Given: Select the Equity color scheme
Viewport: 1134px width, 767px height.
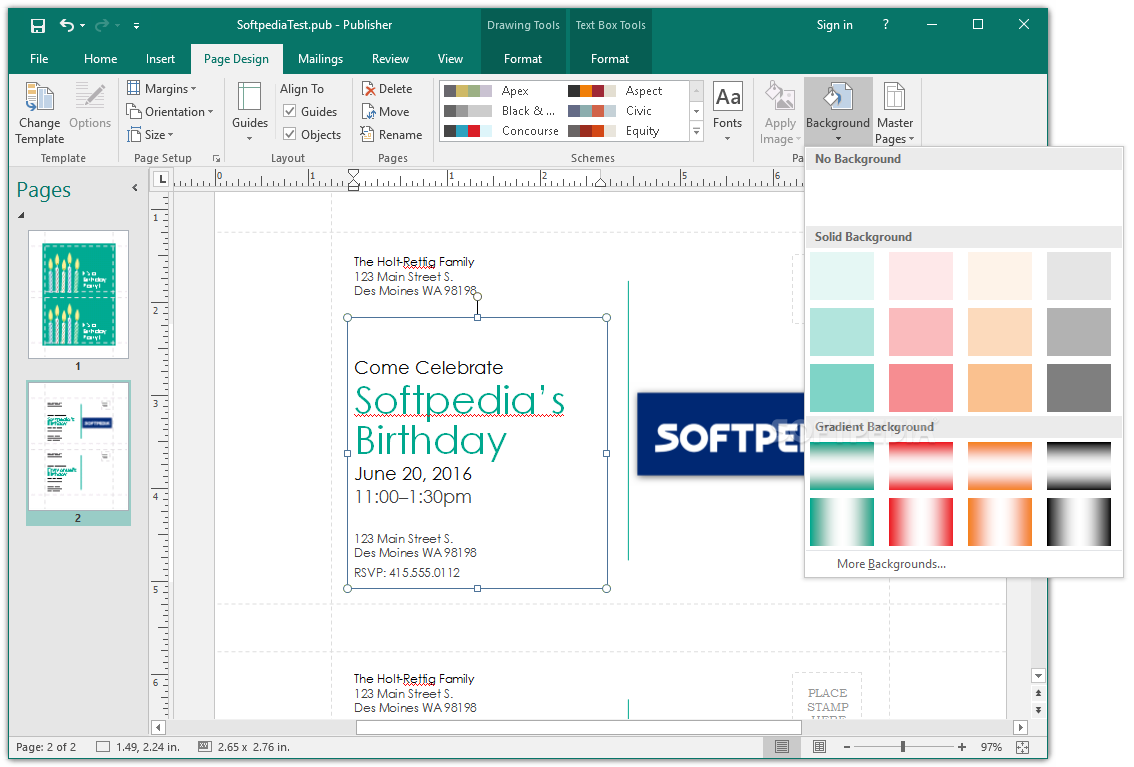Looking at the screenshot, I should coord(626,131).
